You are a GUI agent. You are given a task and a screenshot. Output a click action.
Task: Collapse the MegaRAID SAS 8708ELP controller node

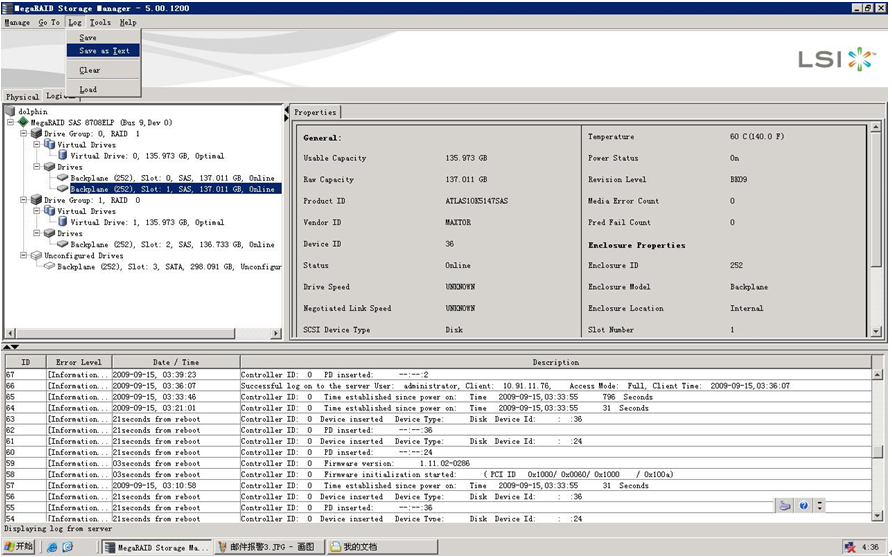coord(10,123)
